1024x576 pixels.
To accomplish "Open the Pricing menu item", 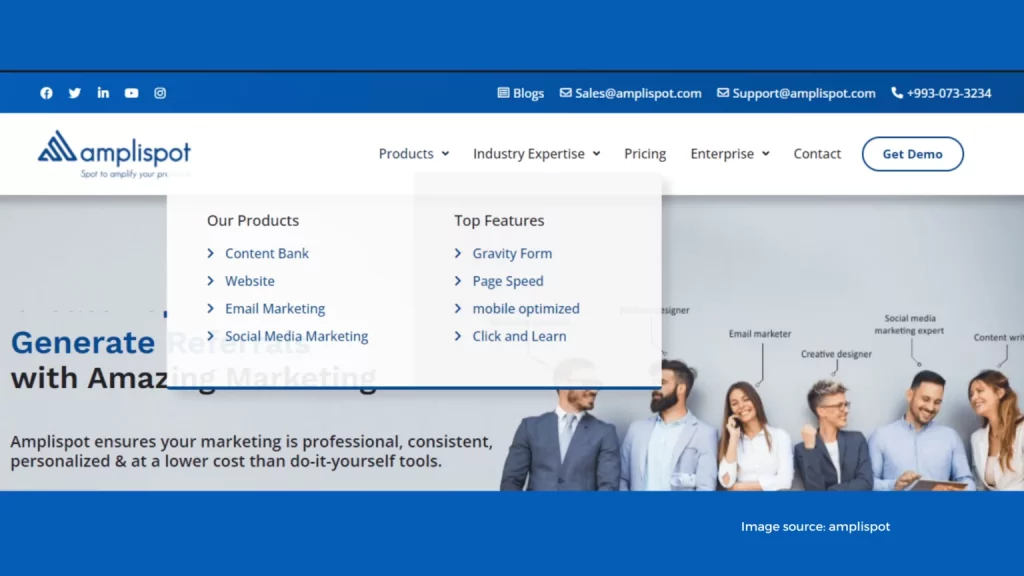I will pos(645,153).
